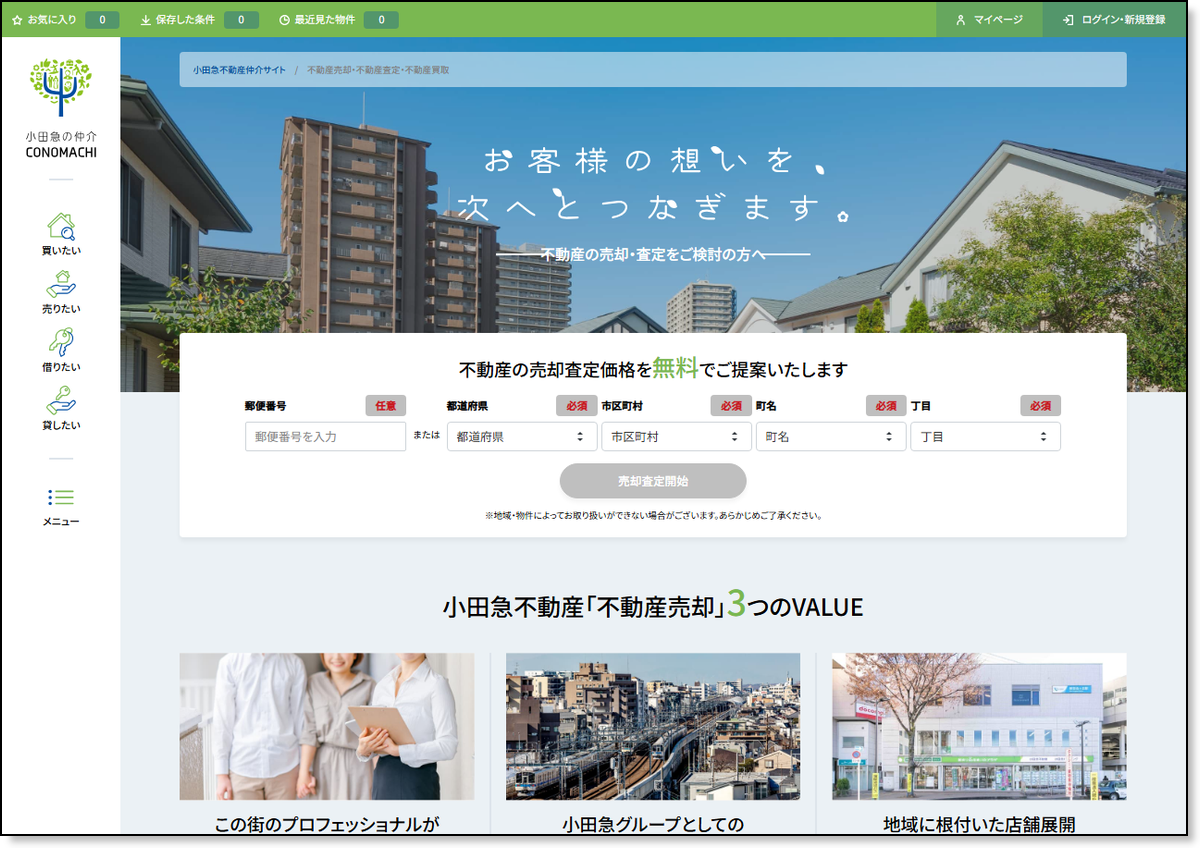Open ログイン・新規登録
The width and height of the screenshot is (1200, 848).
[1115, 20]
